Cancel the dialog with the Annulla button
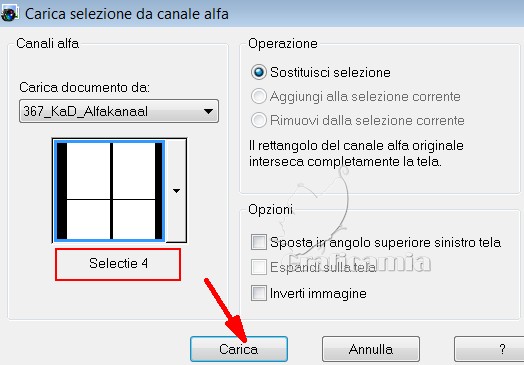 pyautogui.click(x=371, y=349)
